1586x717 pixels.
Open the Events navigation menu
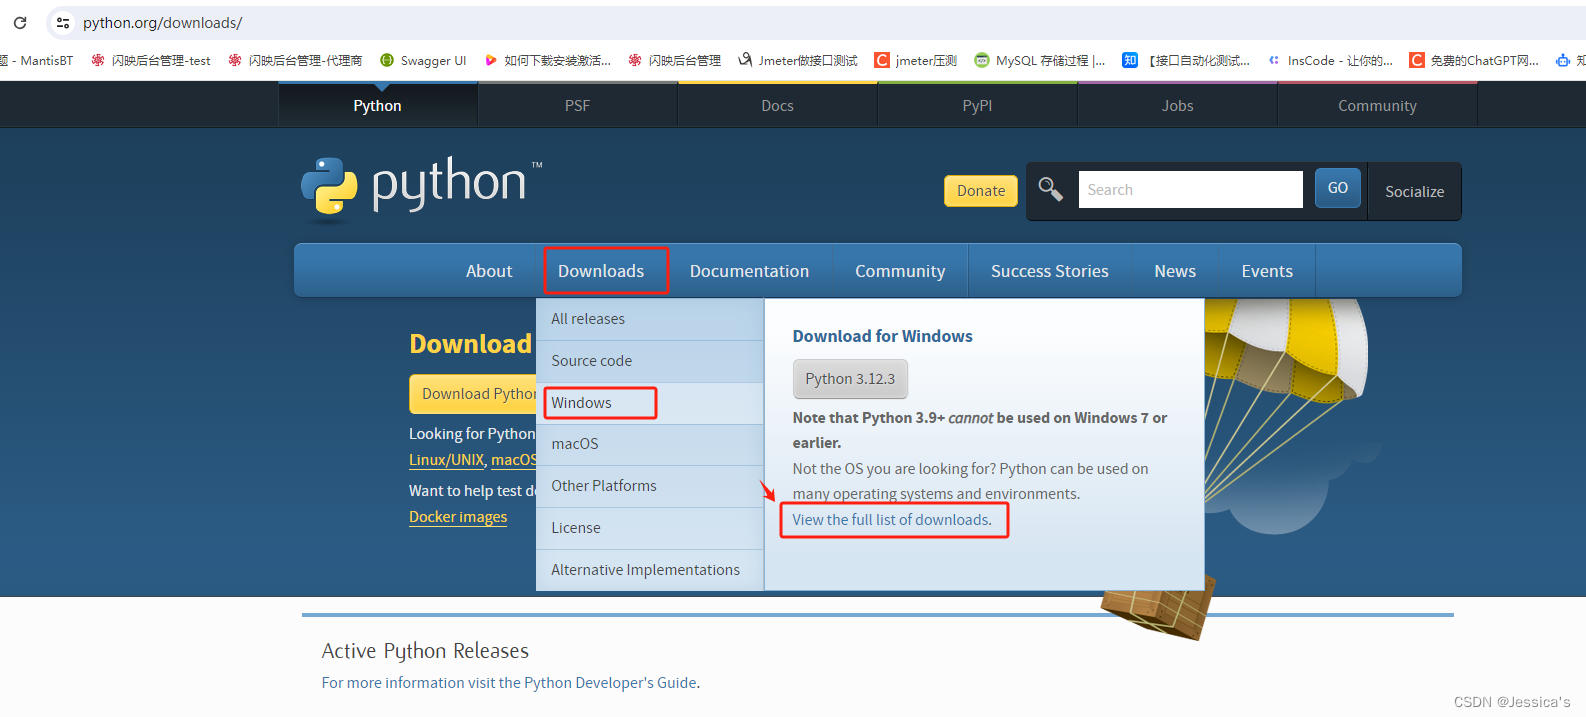[x=1267, y=271]
